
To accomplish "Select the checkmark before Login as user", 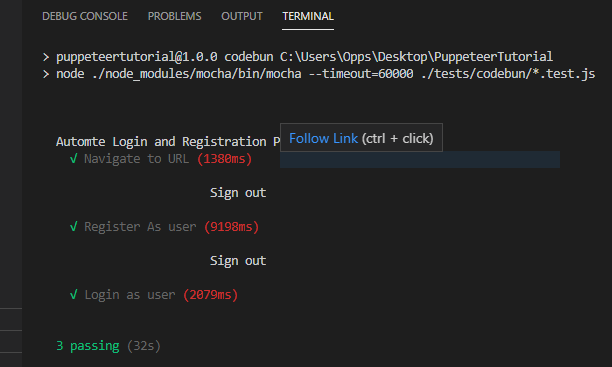I will 73,294.
